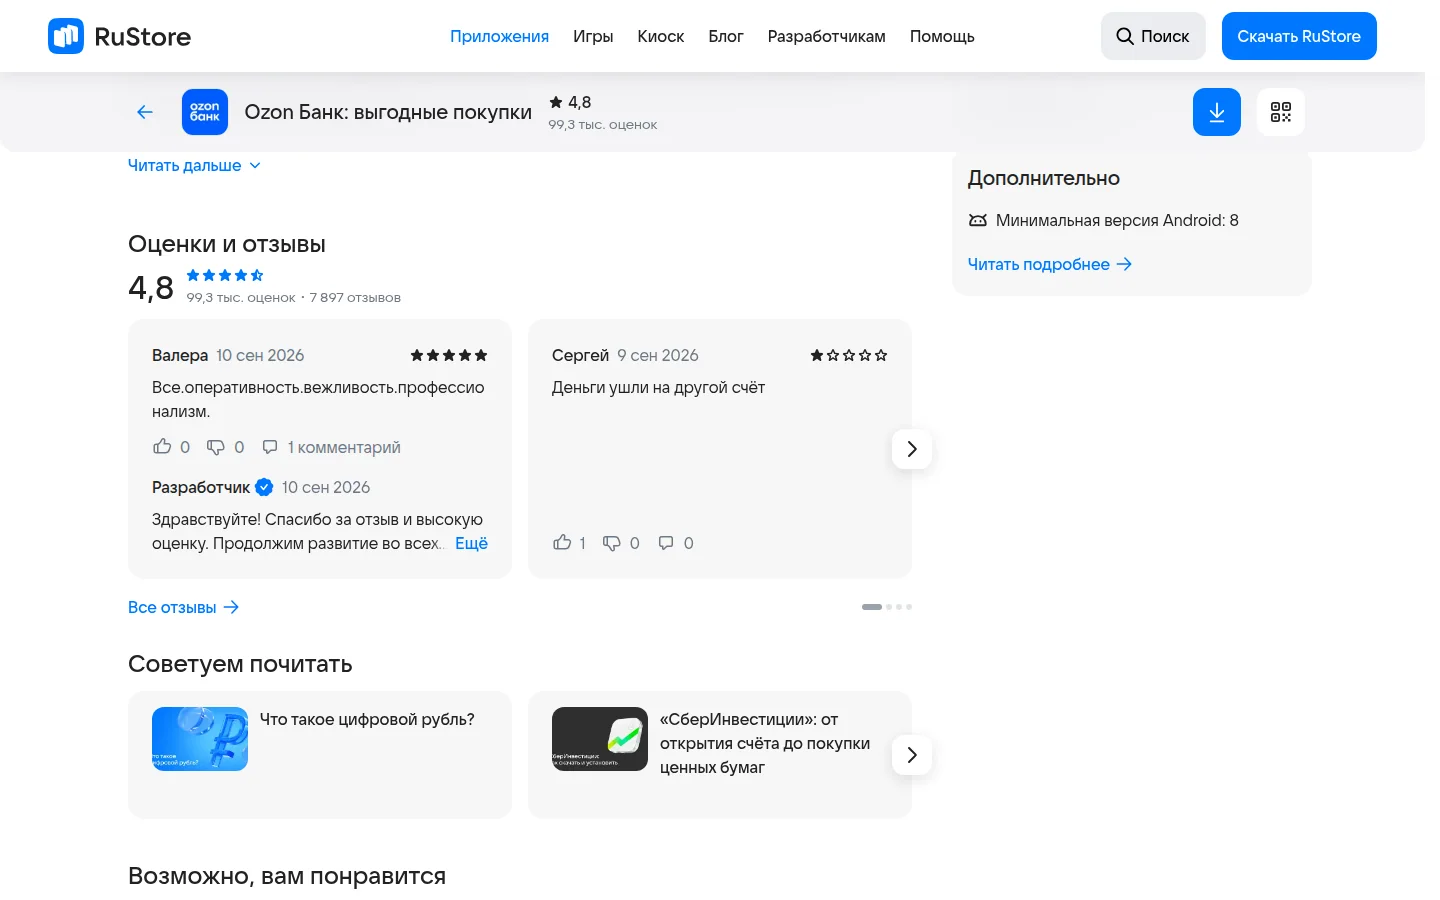The image size is (1440, 900).
Task: Open the Читать подробнее link
Action: pos(1050,264)
